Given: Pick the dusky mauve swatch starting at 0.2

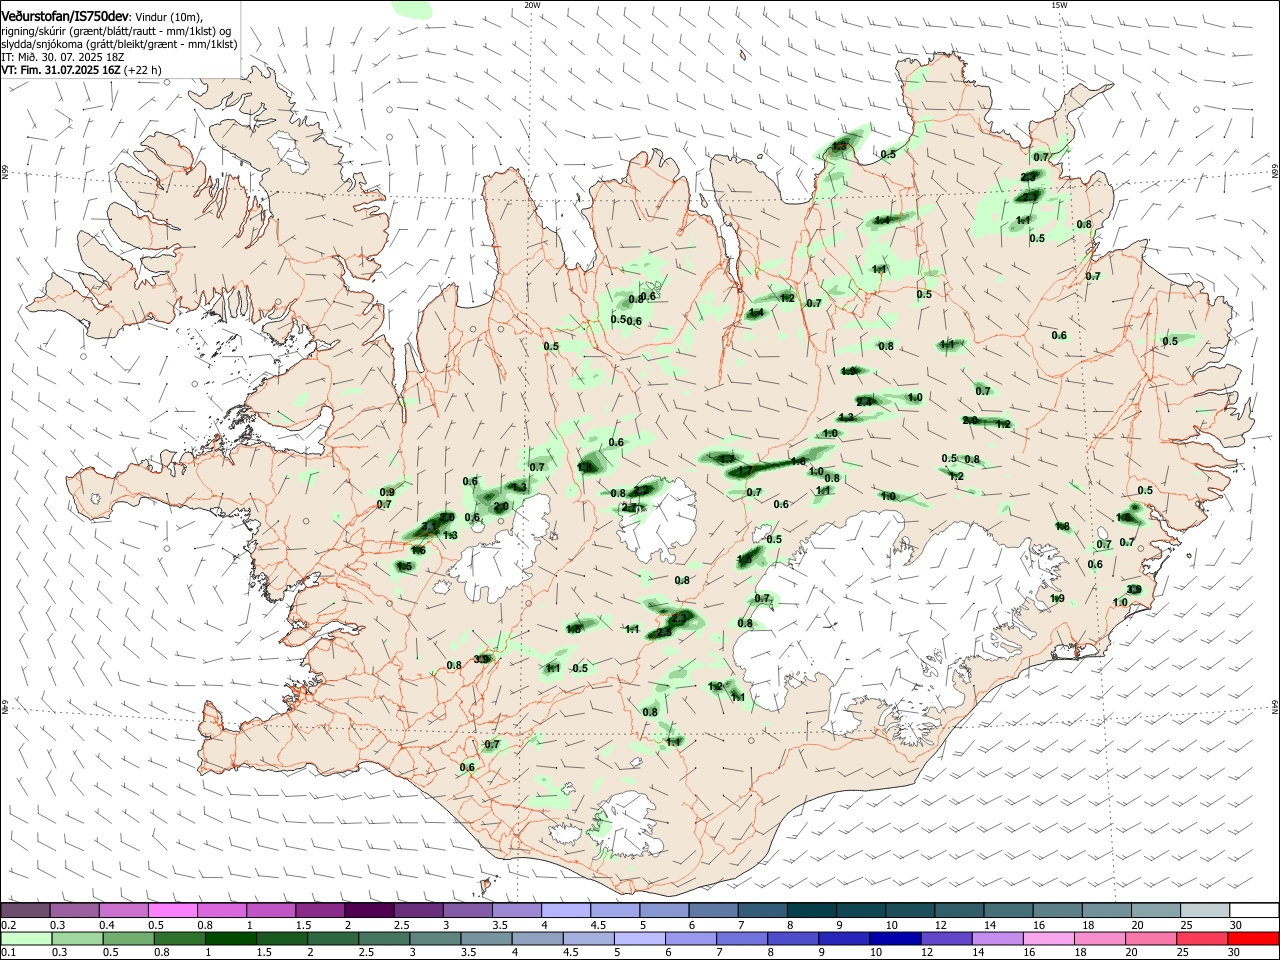Looking at the screenshot, I should (x=25, y=911).
